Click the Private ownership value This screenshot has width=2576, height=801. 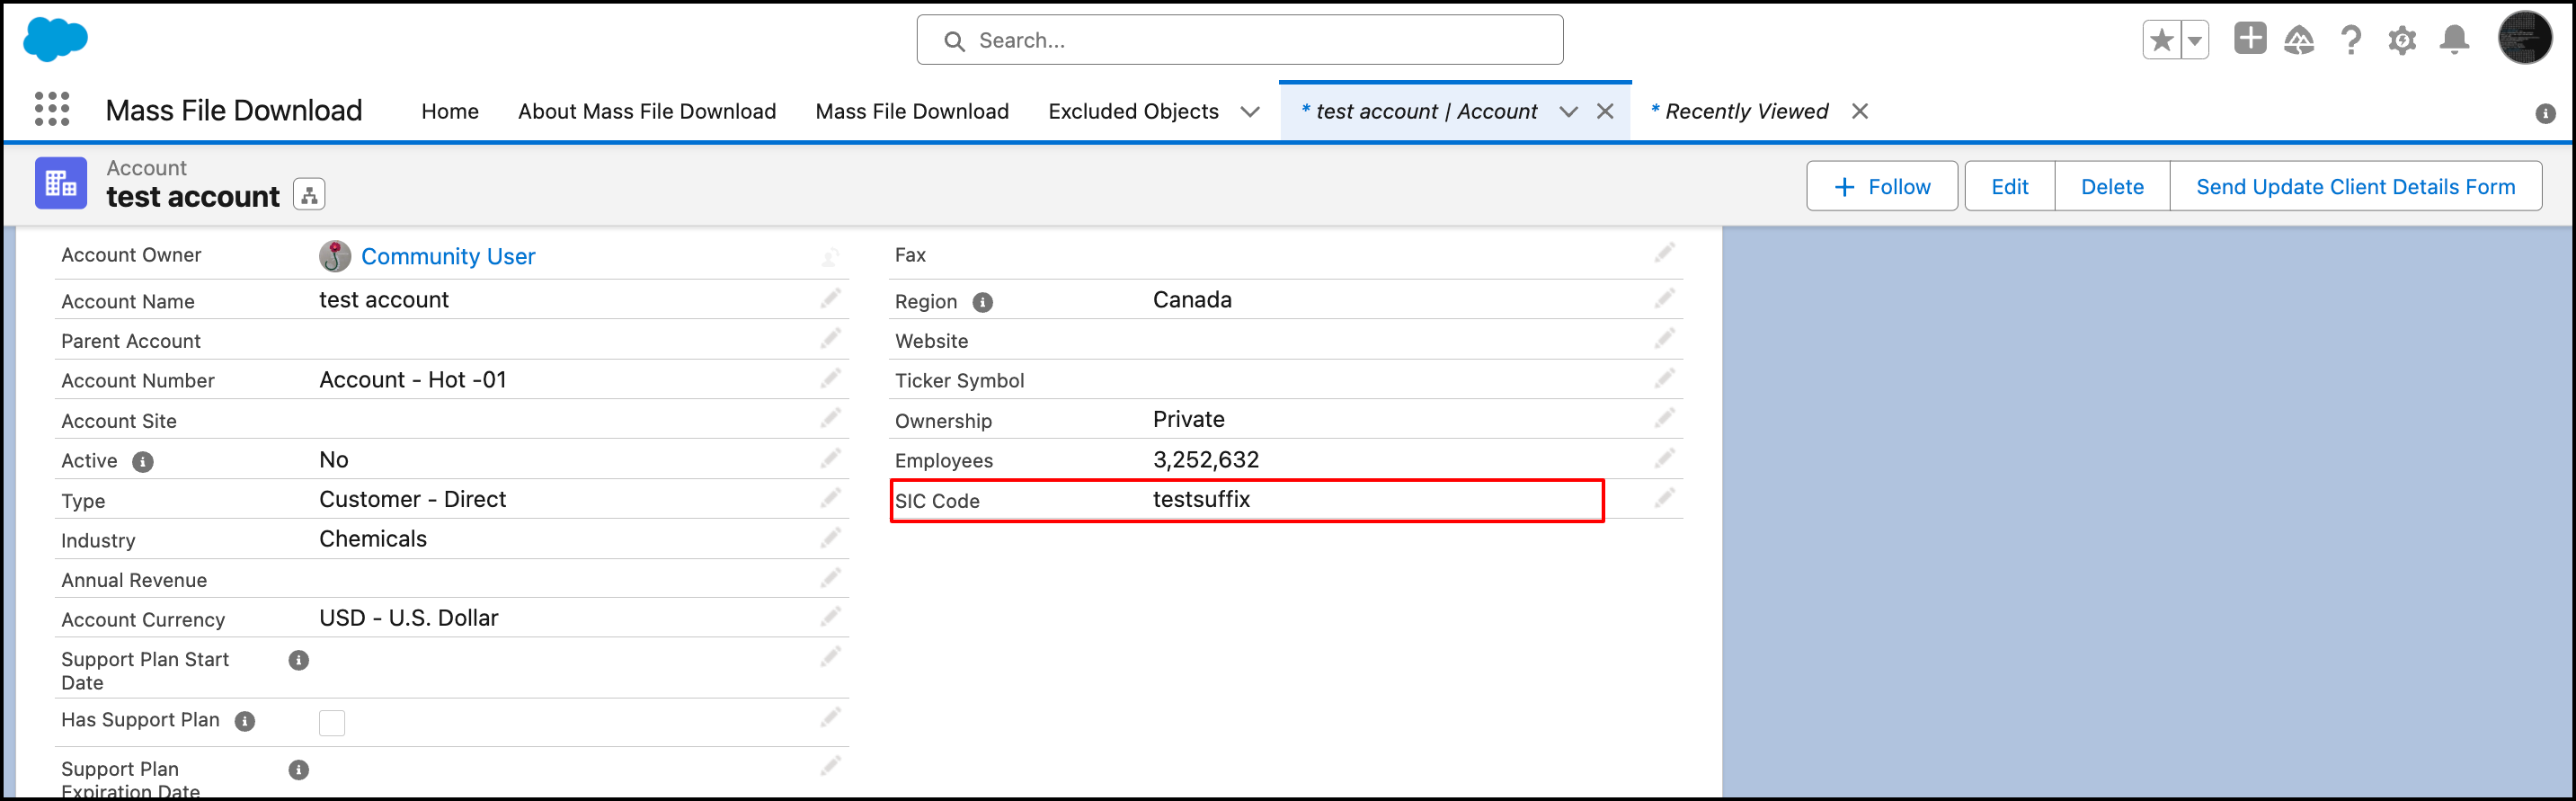(x=1188, y=419)
